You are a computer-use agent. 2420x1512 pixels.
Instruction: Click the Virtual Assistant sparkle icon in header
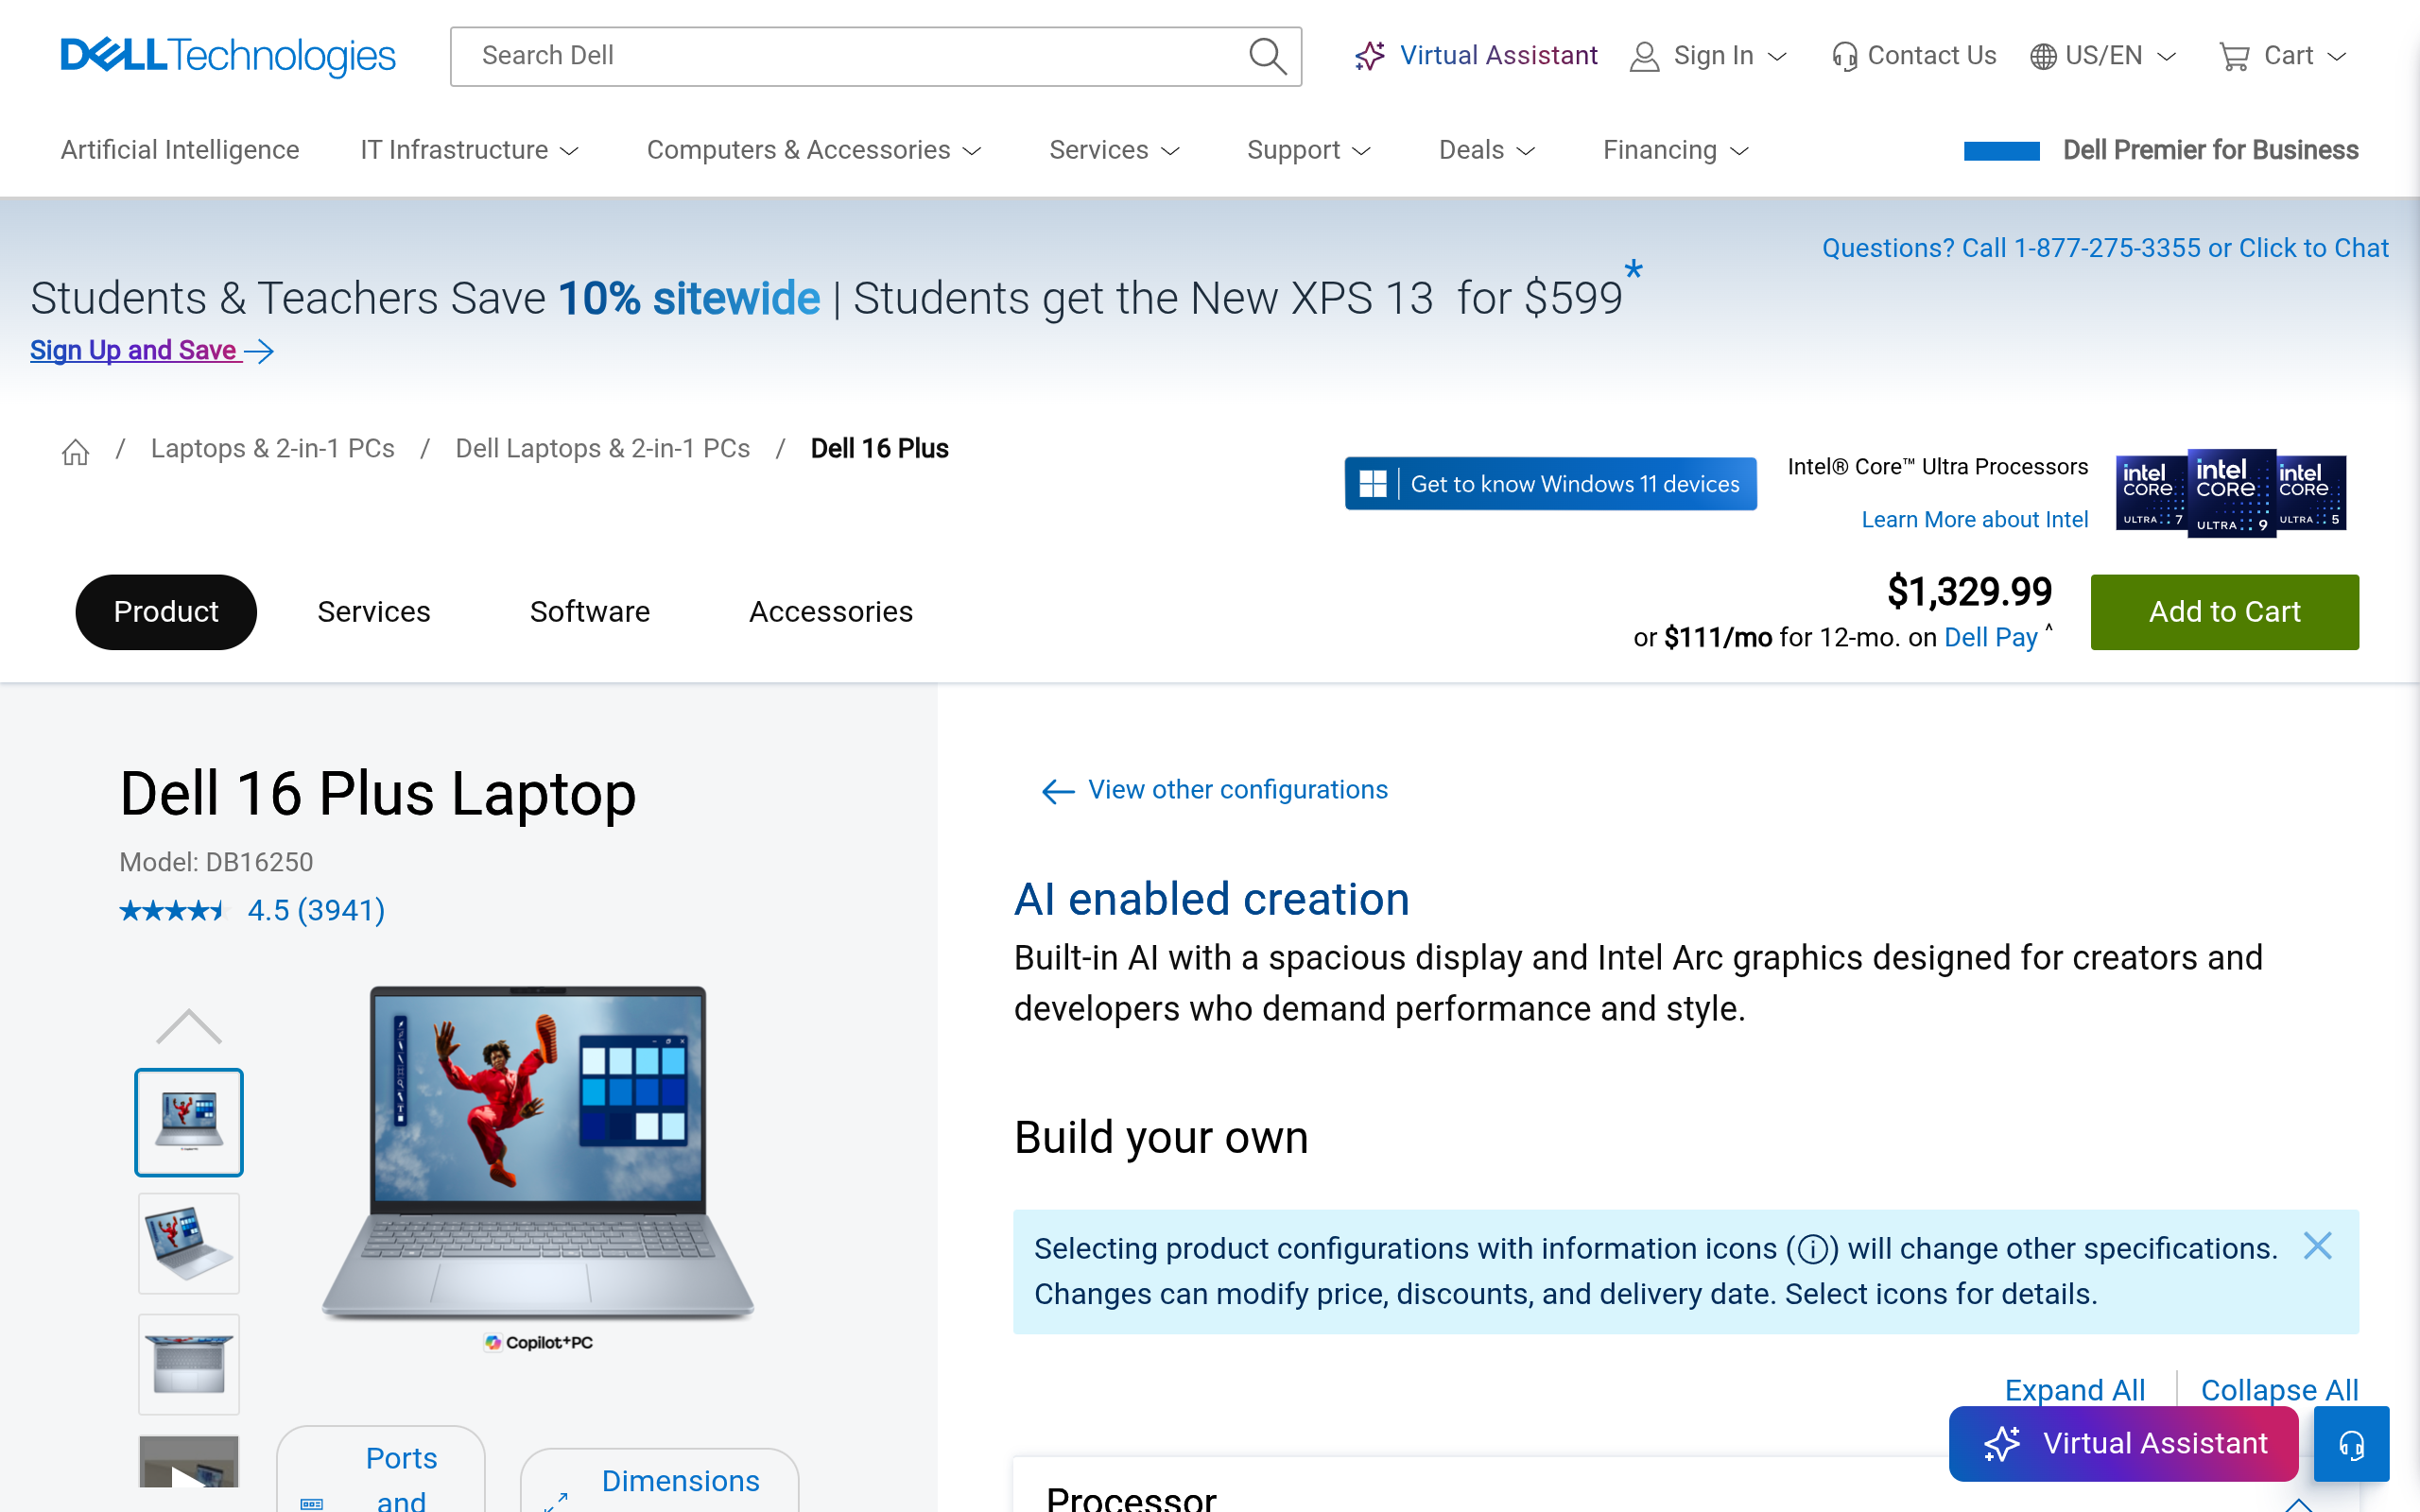pos(1370,56)
